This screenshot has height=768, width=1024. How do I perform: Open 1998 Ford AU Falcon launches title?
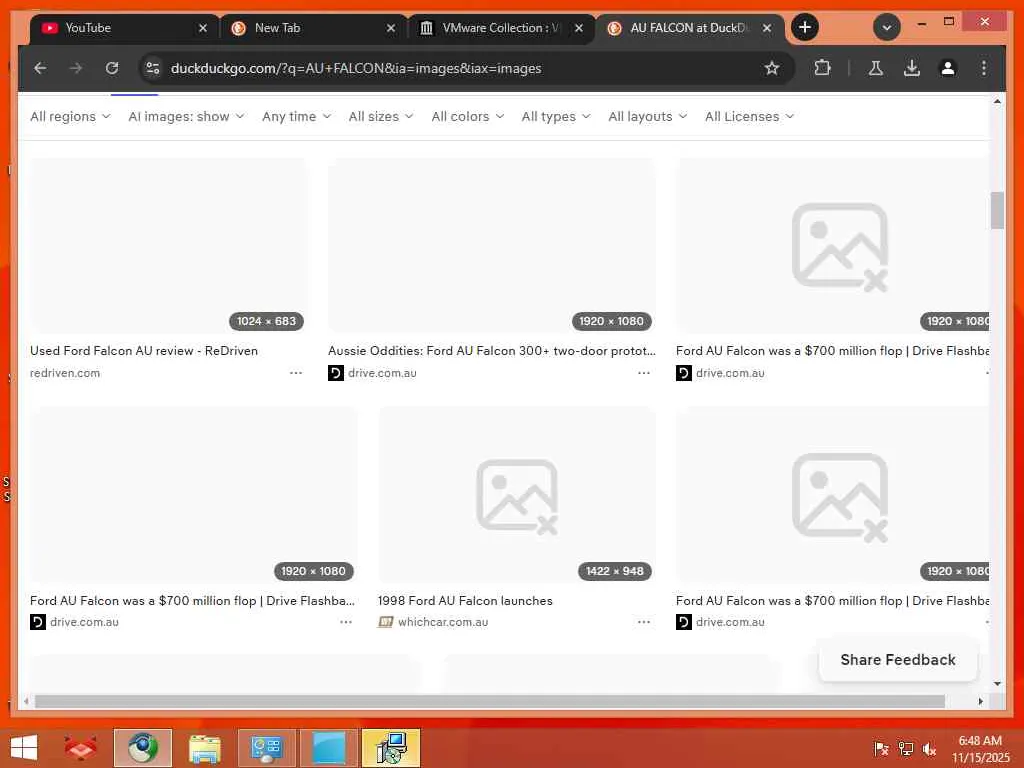465,601
